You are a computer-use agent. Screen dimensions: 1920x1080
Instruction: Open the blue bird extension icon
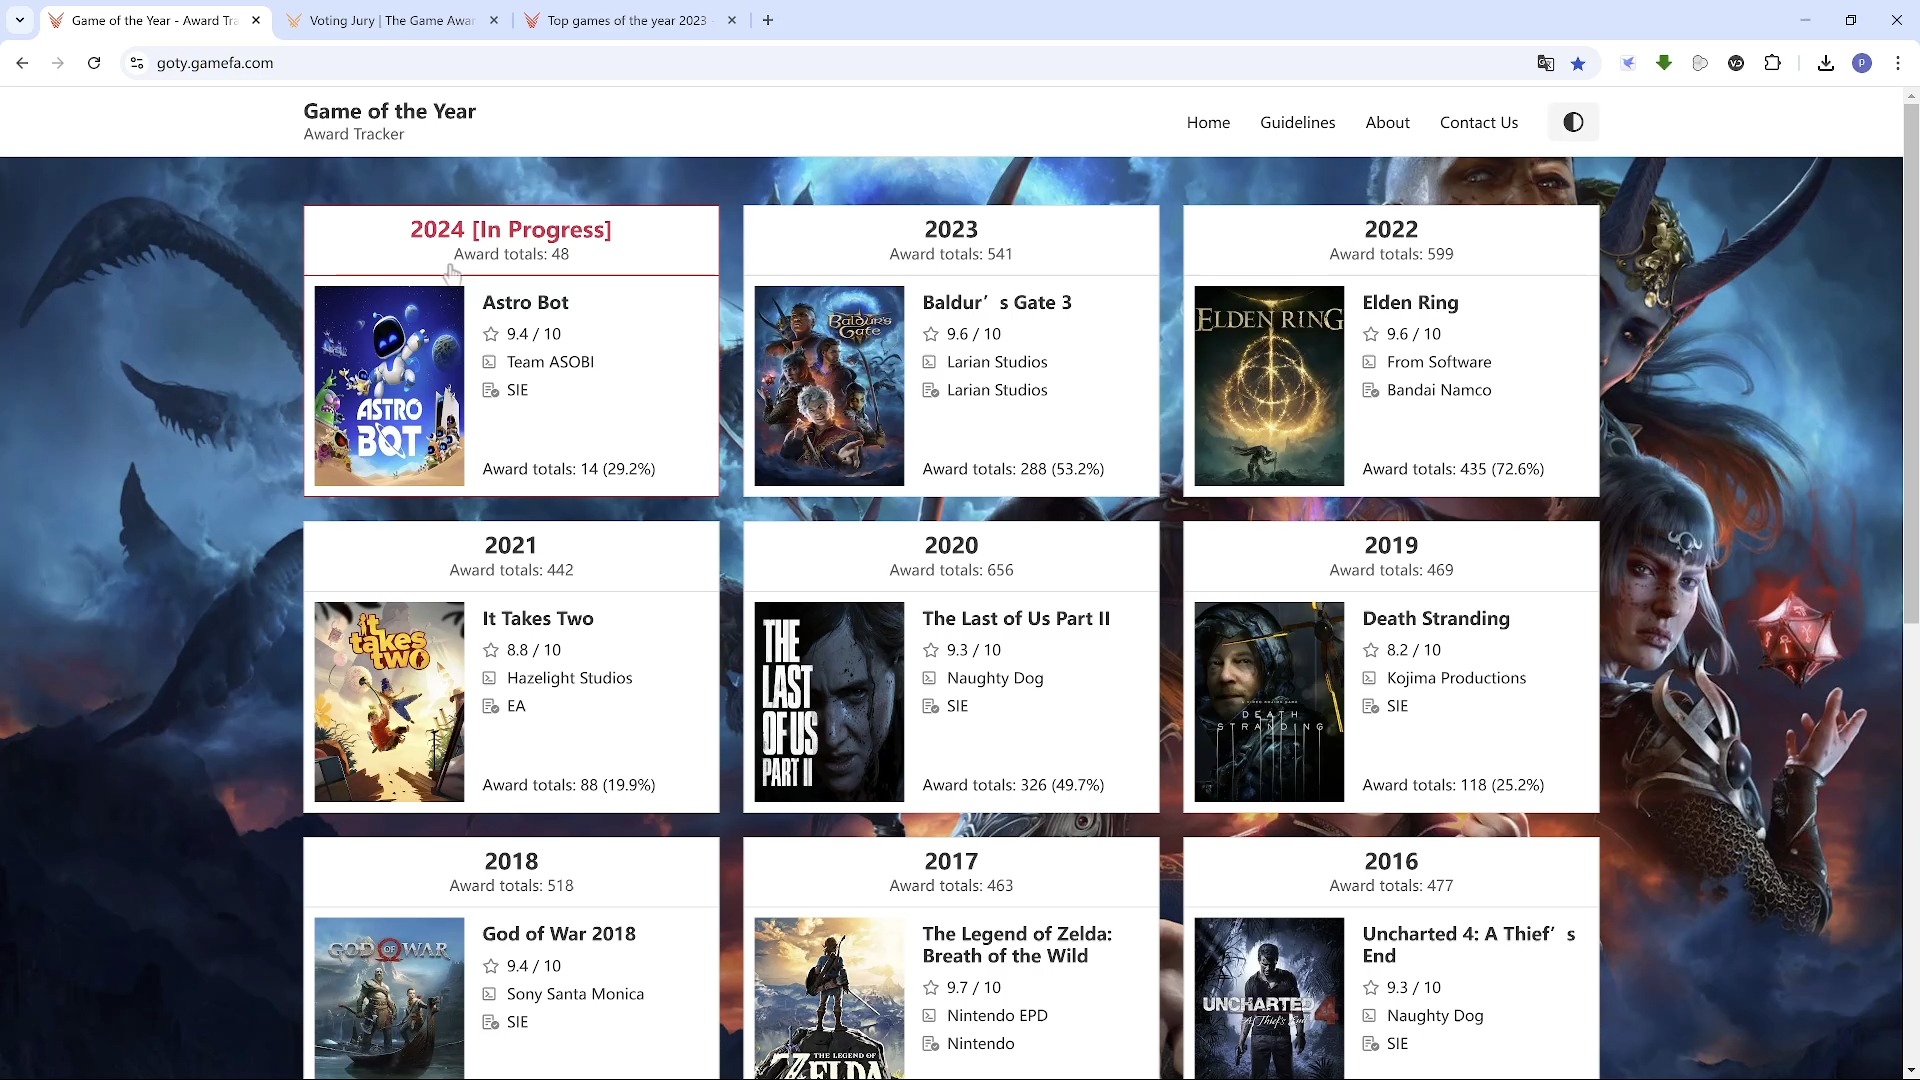point(1628,63)
